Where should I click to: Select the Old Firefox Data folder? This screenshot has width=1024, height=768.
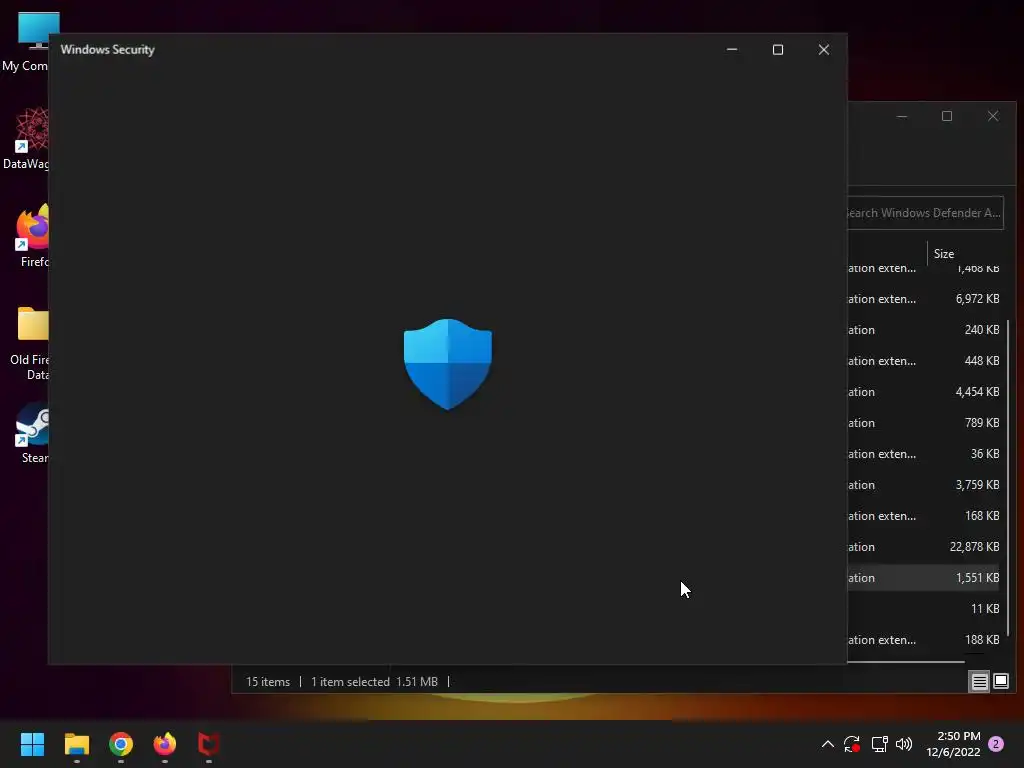coord(27,342)
